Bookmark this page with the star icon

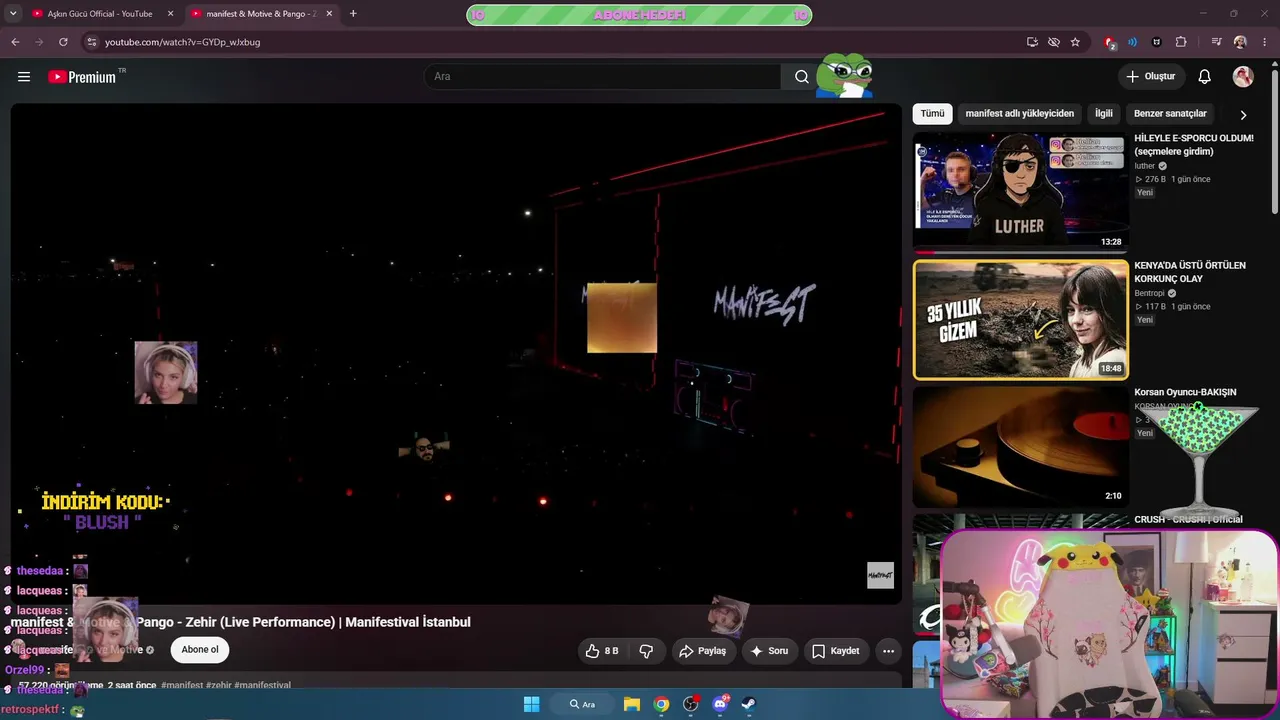(1075, 42)
